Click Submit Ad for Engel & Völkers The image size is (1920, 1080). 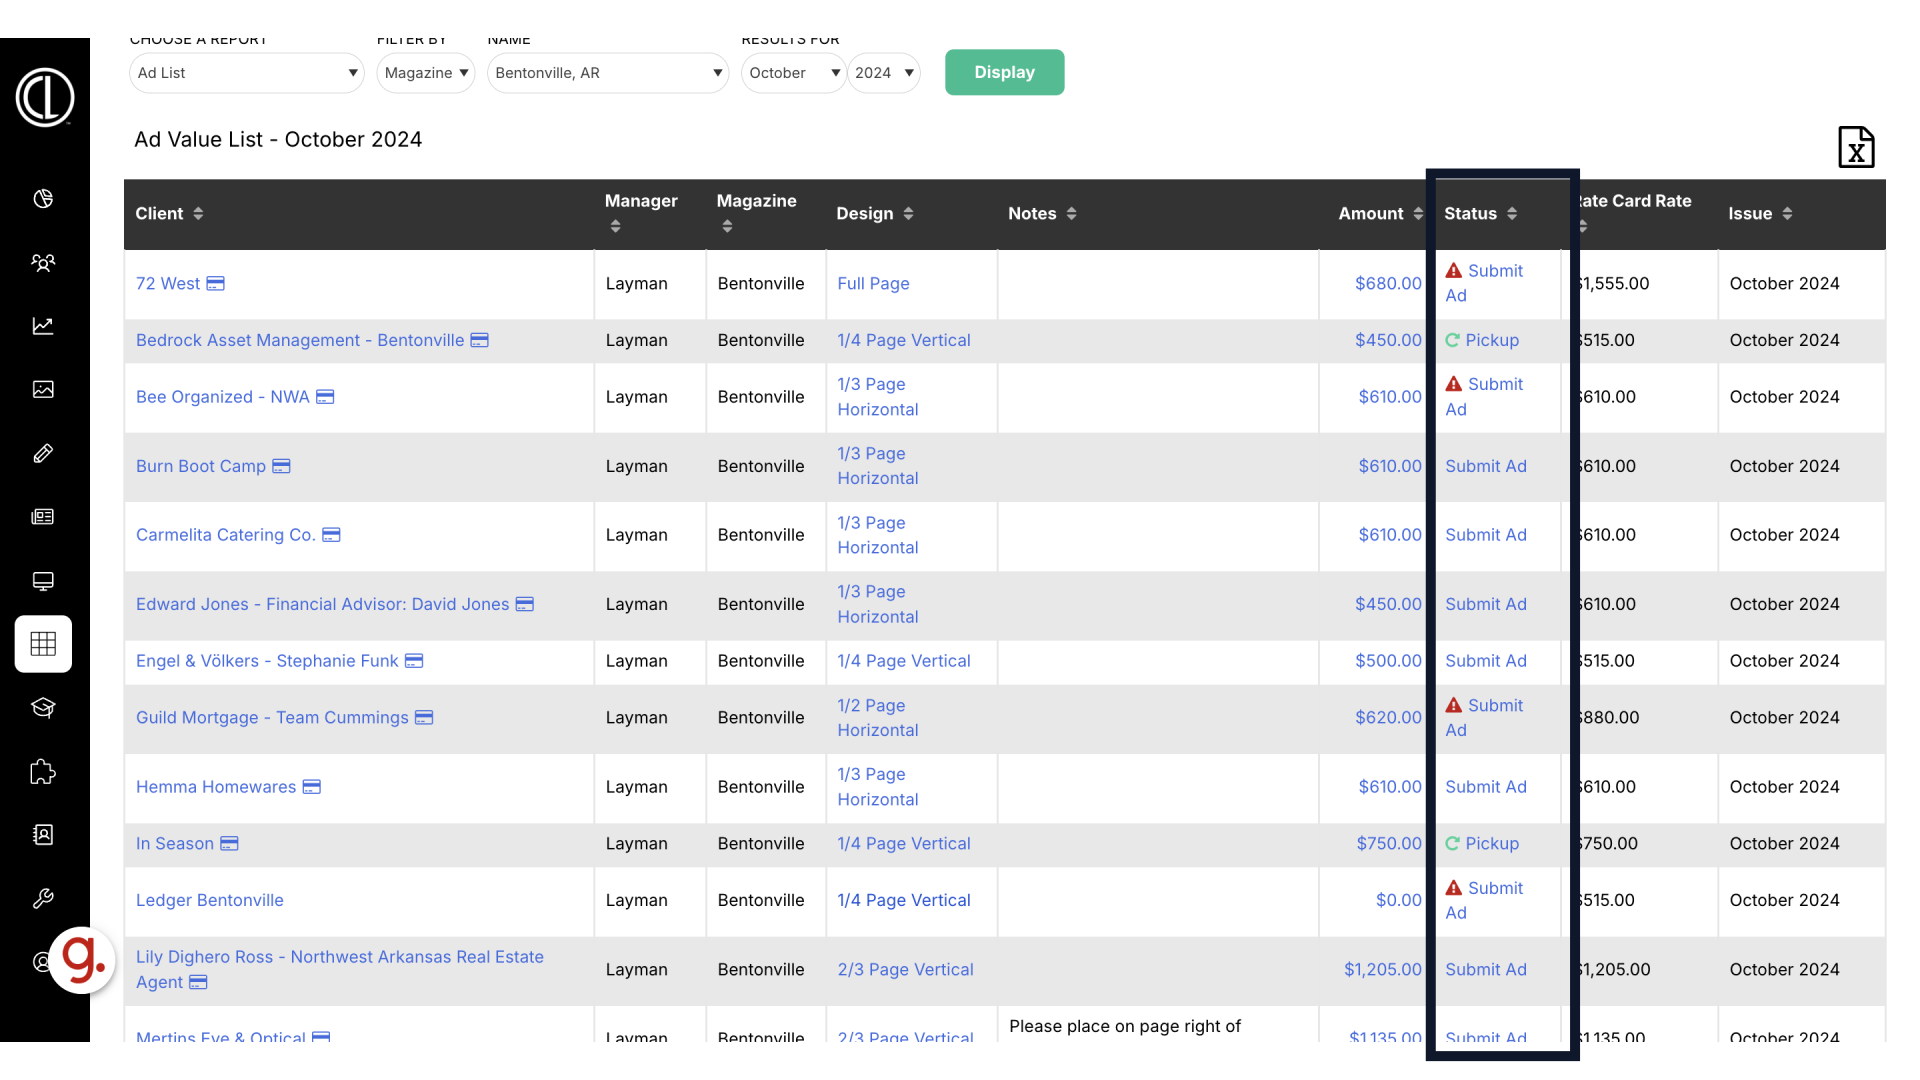coord(1486,661)
